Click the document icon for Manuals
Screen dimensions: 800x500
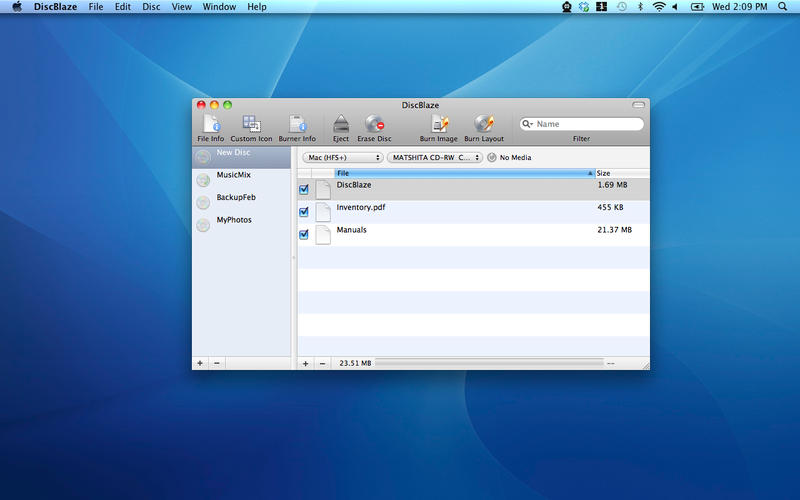pos(323,234)
